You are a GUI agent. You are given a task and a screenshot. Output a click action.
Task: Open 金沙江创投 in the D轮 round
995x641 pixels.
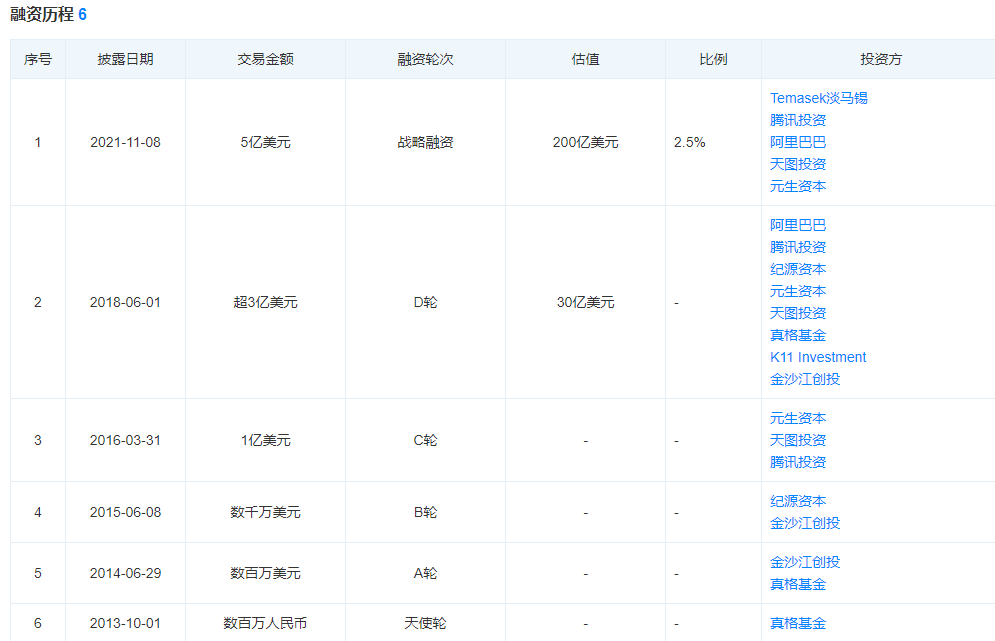click(x=802, y=379)
